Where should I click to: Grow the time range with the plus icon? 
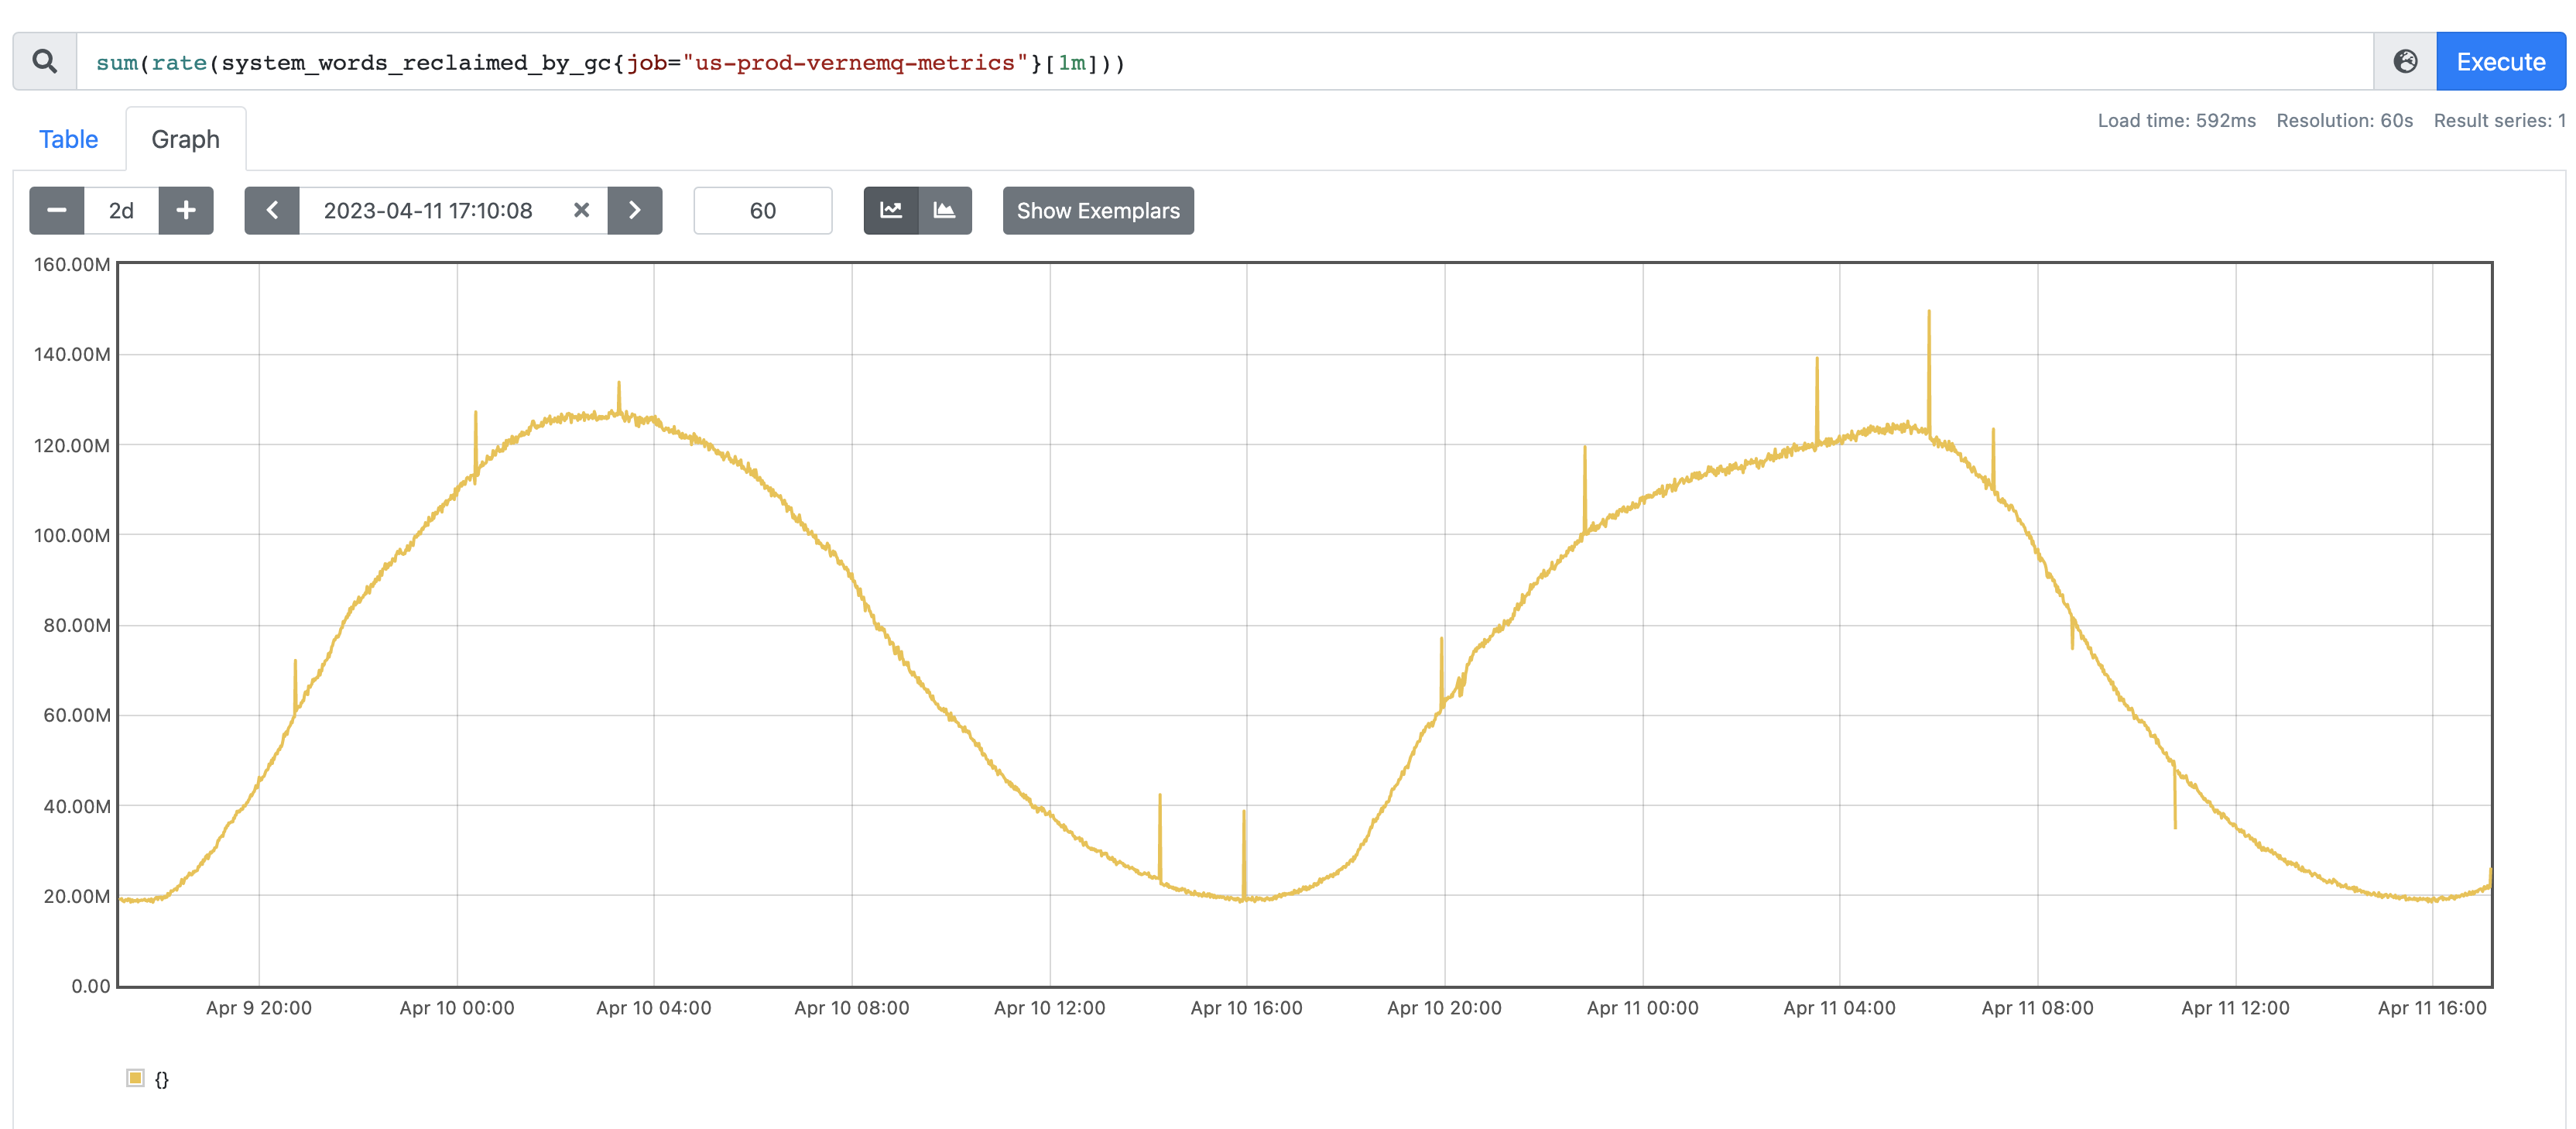[x=186, y=210]
